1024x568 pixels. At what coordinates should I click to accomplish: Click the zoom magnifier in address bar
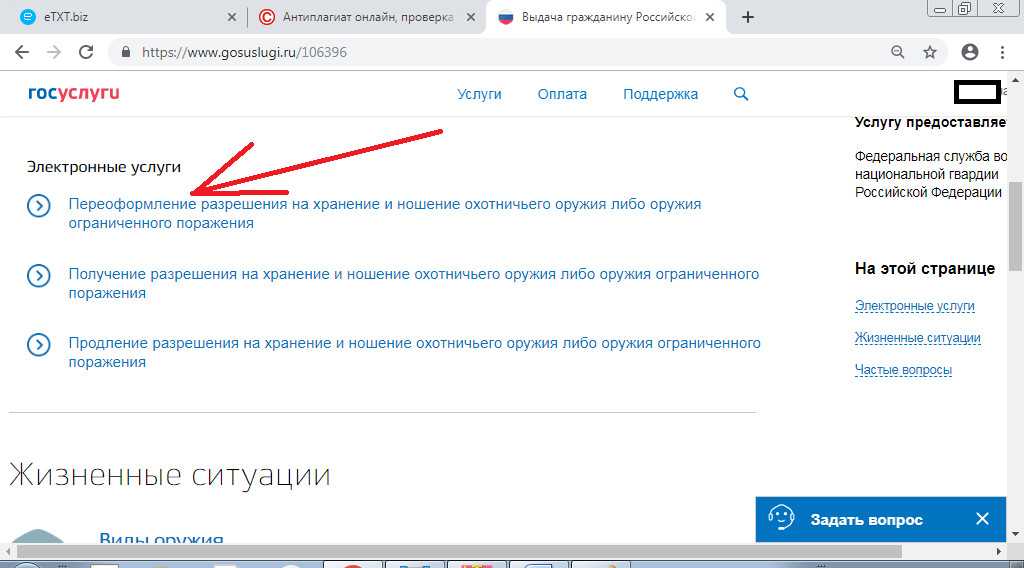click(x=898, y=52)
